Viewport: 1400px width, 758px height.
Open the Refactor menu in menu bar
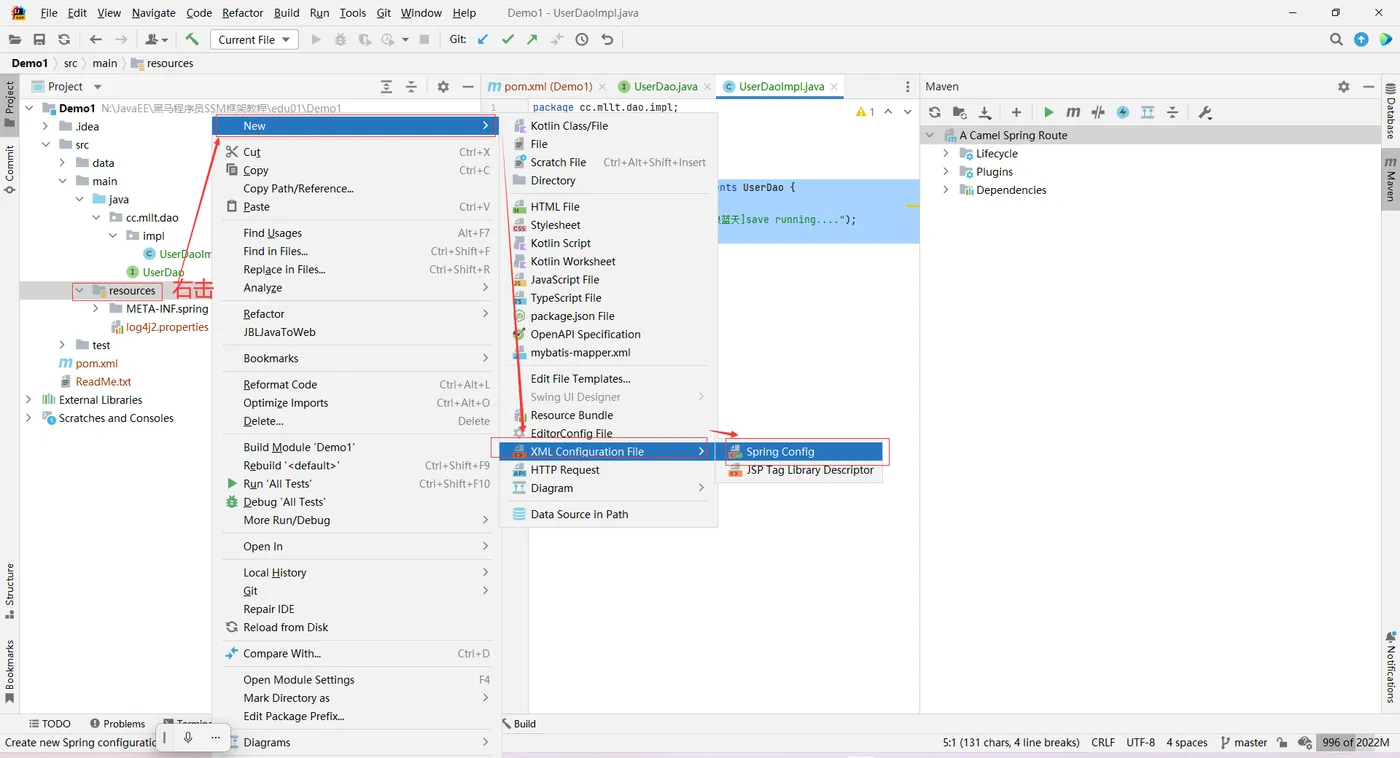point(243,13)
